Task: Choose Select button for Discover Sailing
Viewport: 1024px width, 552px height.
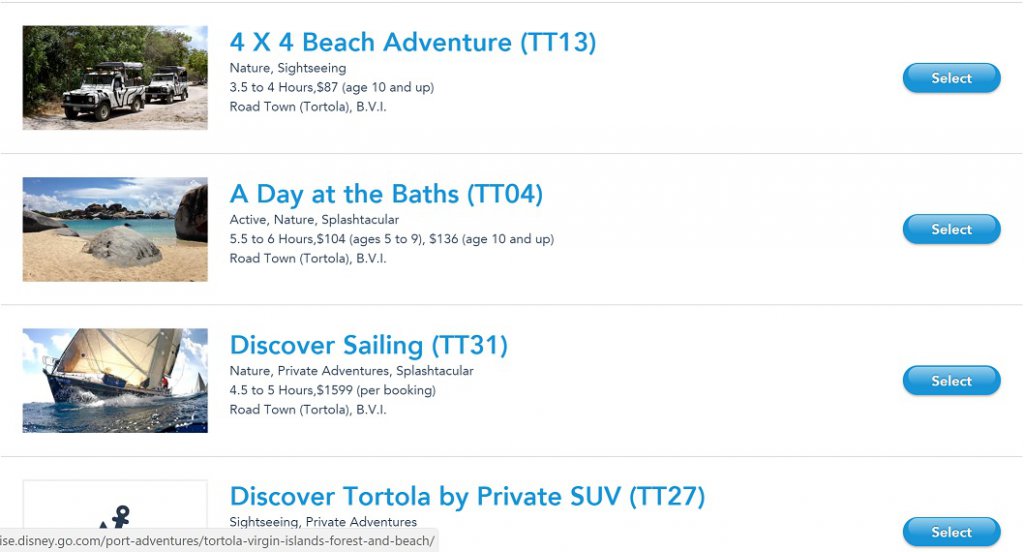Action: pos(951,381)
